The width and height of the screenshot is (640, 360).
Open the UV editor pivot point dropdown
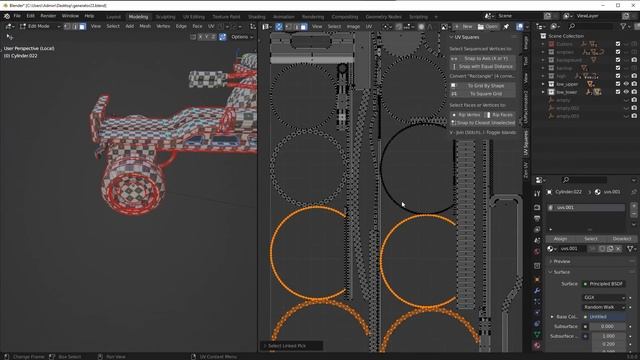(387, 27)
